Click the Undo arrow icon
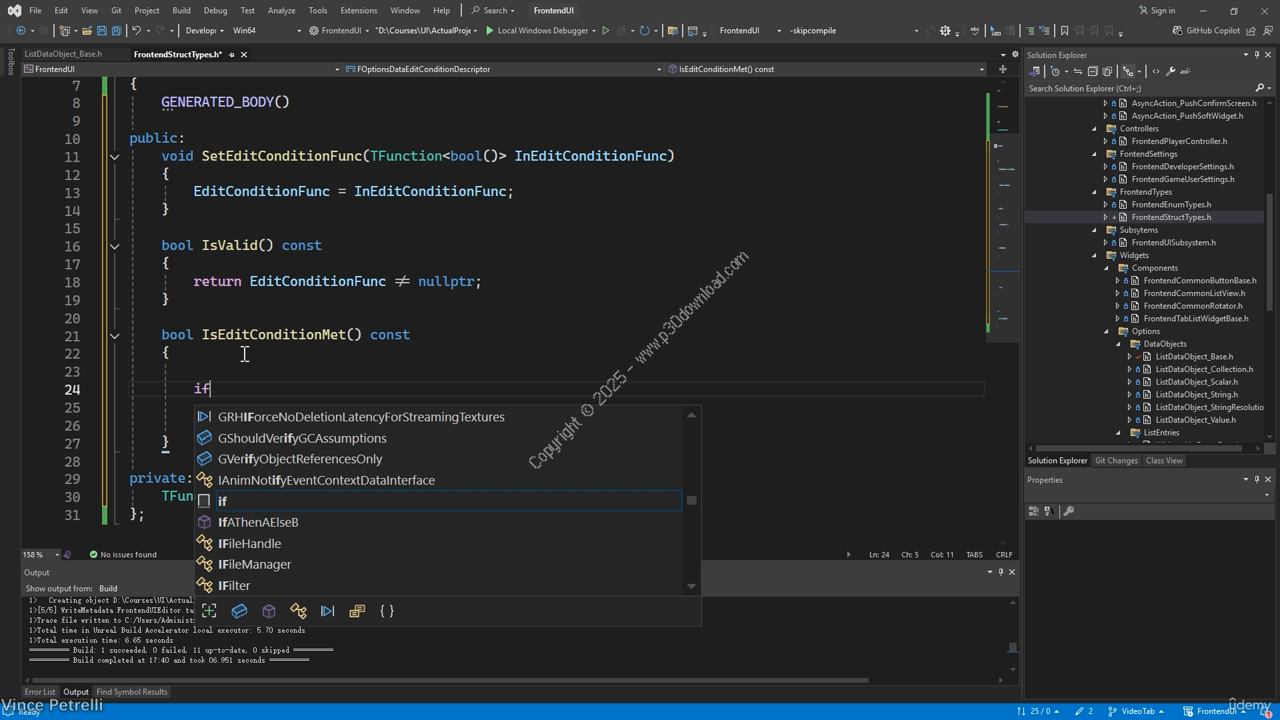This screenshot has height=720, width=1280. coord(137,31)
